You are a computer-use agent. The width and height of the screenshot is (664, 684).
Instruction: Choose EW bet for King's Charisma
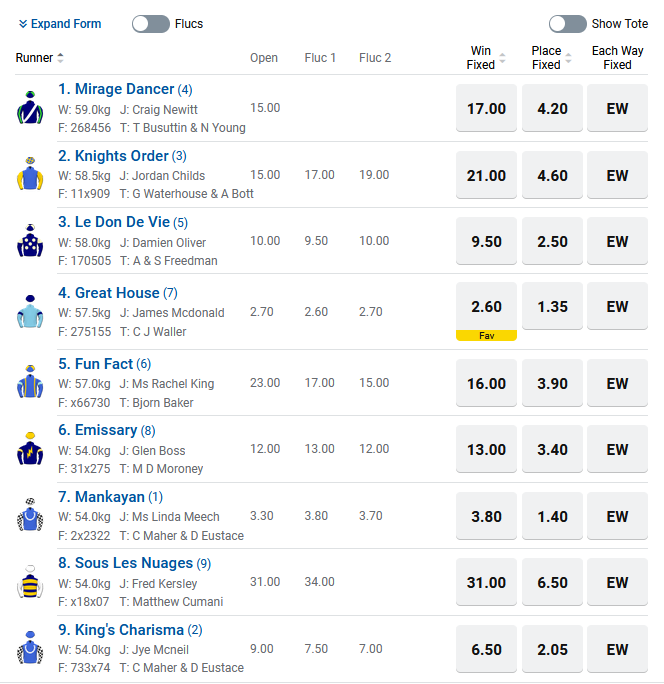[617, 649]
